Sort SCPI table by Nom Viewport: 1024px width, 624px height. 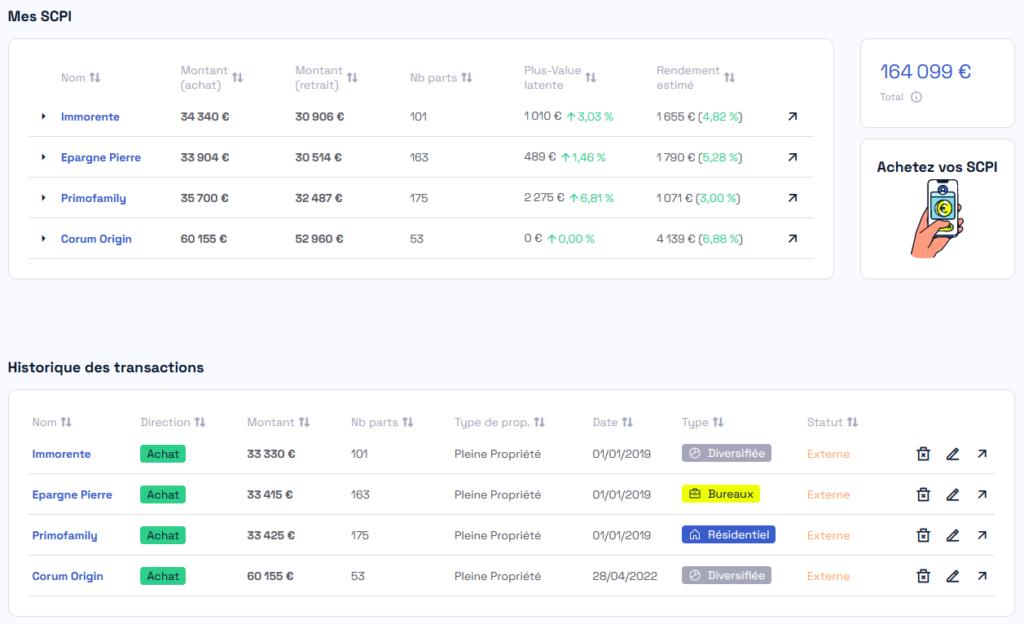95,78
